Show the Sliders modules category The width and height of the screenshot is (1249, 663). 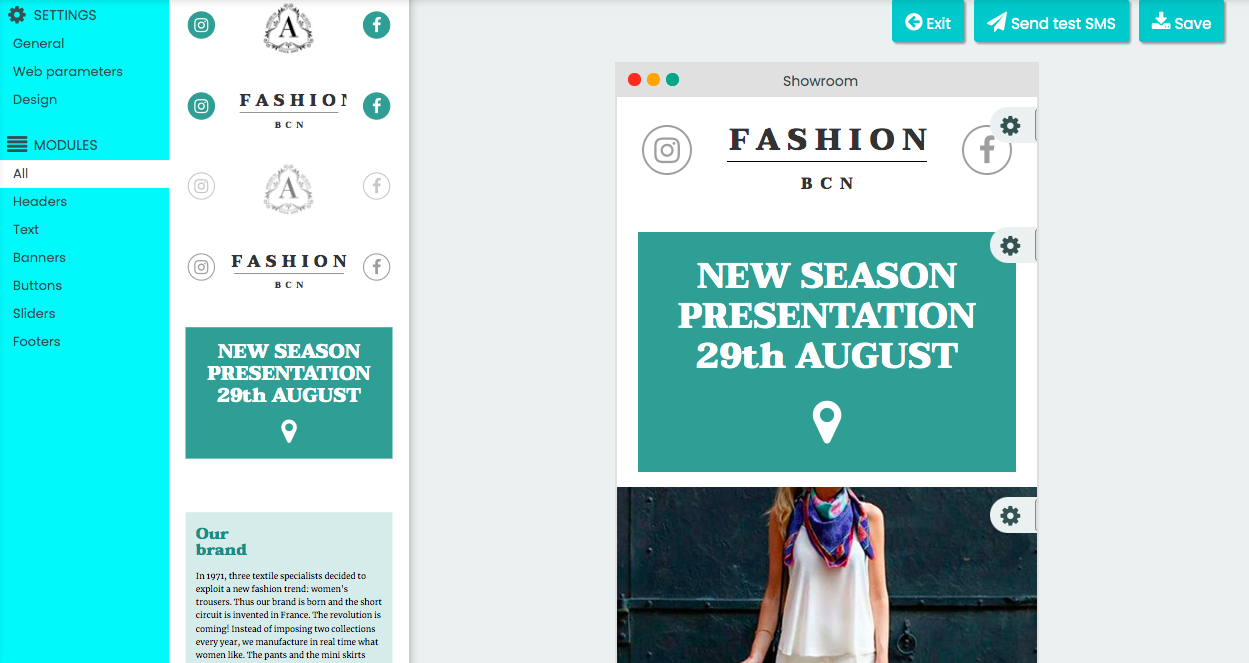point(34,313)
